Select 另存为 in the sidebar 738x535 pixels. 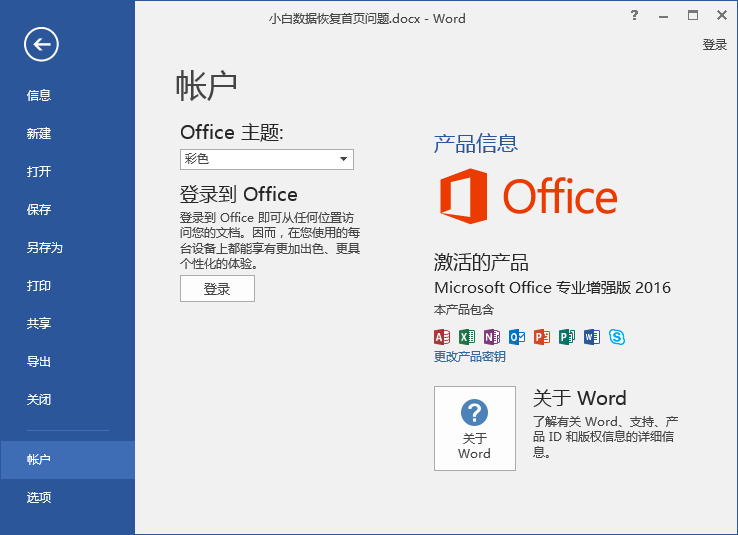[x=45, y=248]
